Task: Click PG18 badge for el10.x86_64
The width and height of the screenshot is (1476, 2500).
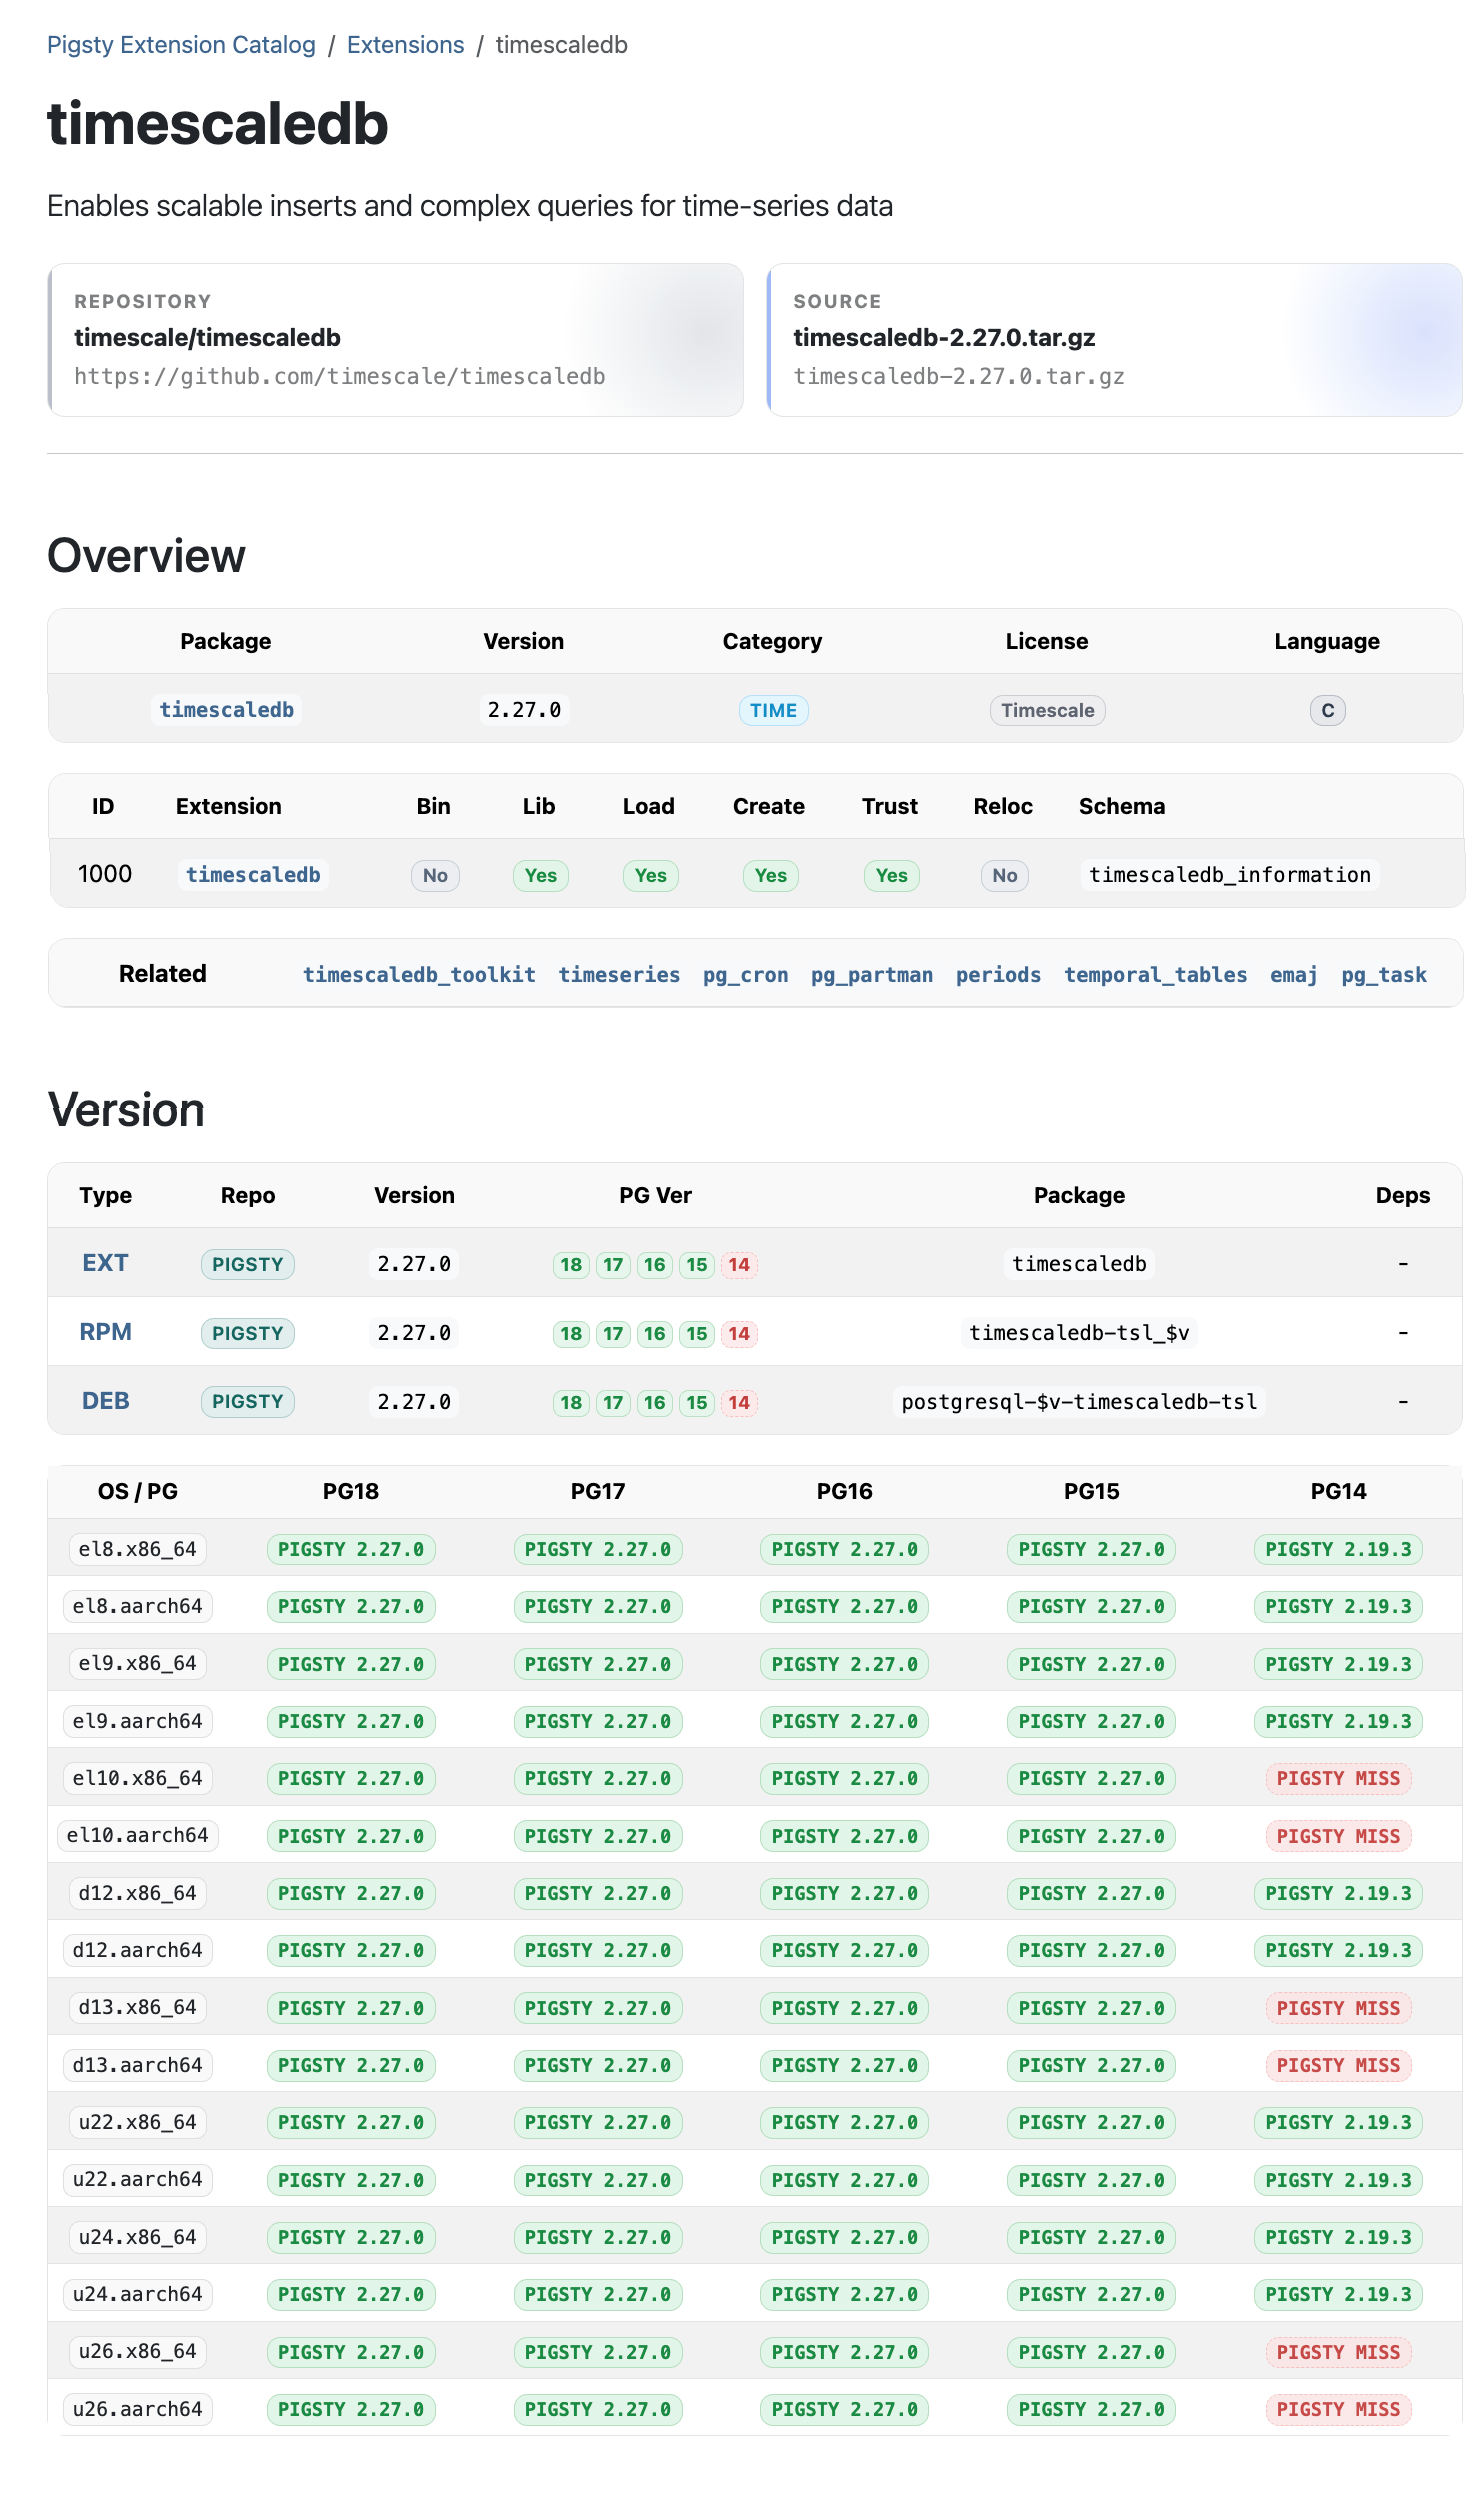Action: [x=351, y=1779]
